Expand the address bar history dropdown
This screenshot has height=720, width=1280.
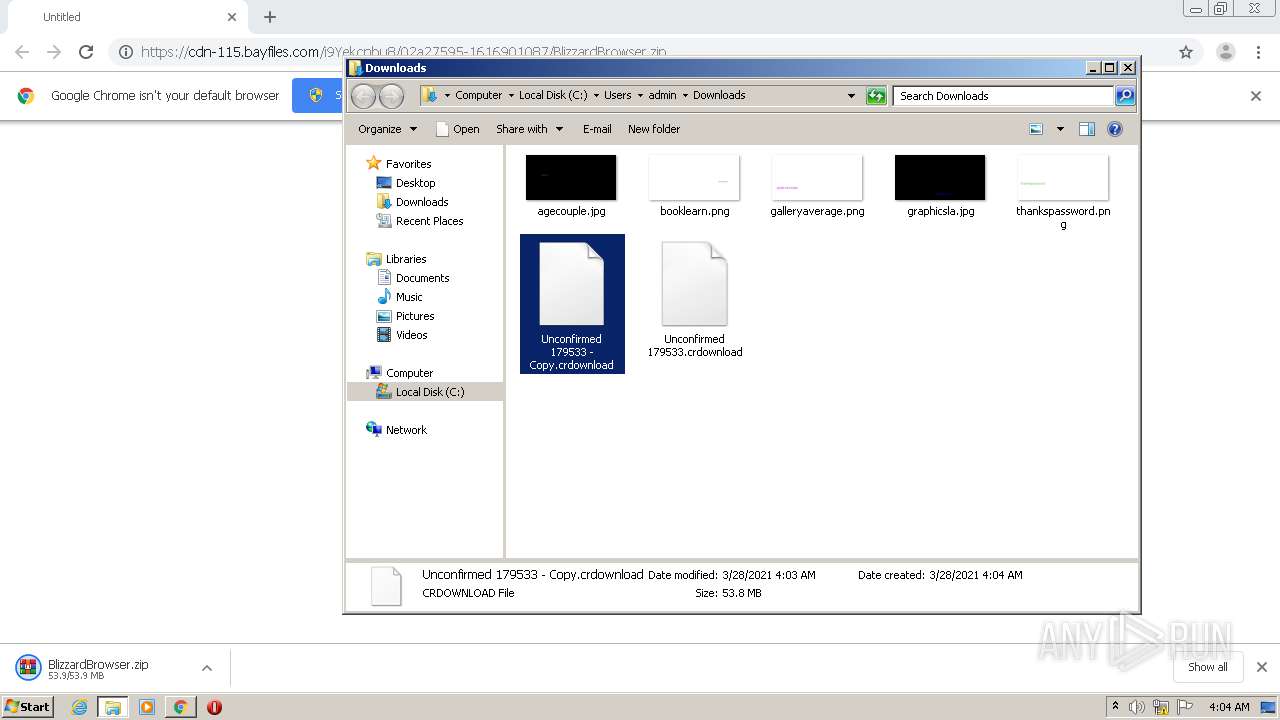tap(851, 96)
